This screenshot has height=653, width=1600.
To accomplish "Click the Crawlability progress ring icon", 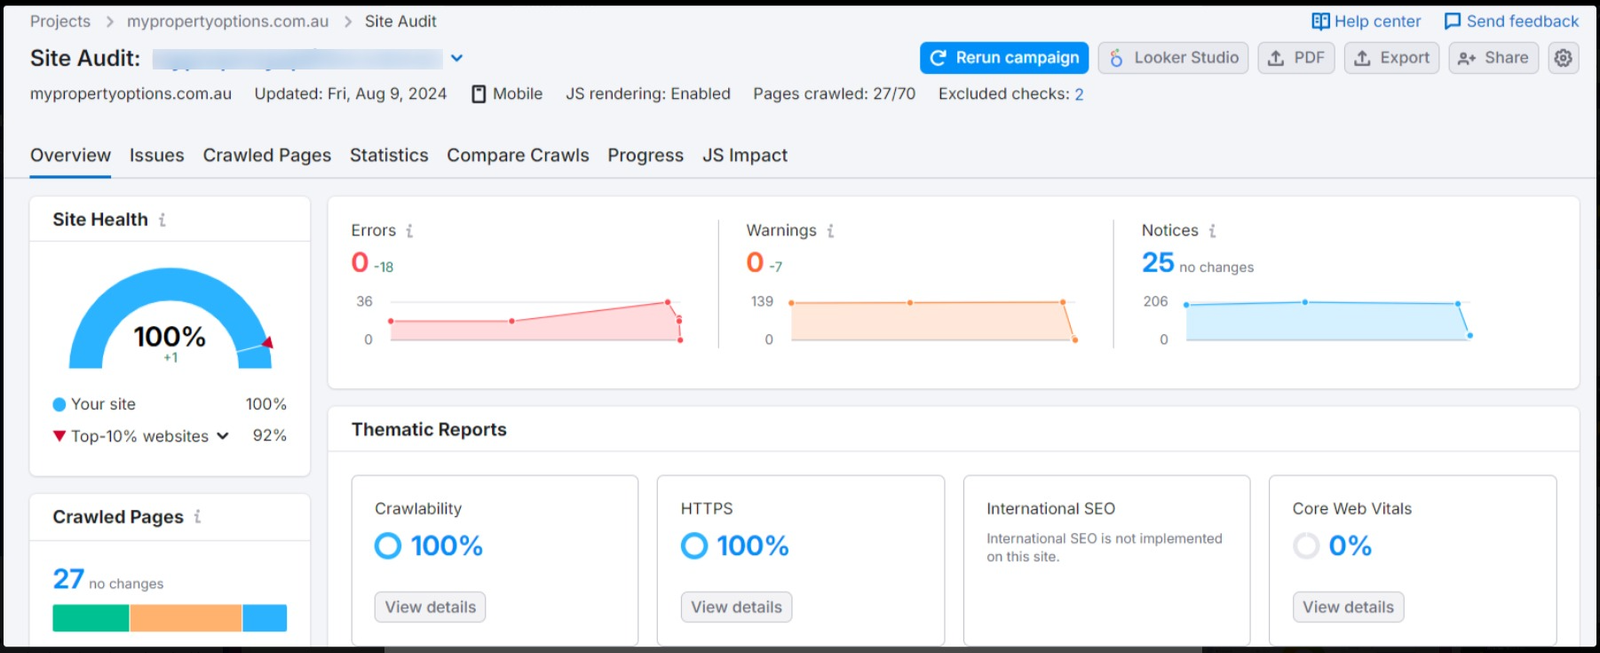I will [388, 546].
